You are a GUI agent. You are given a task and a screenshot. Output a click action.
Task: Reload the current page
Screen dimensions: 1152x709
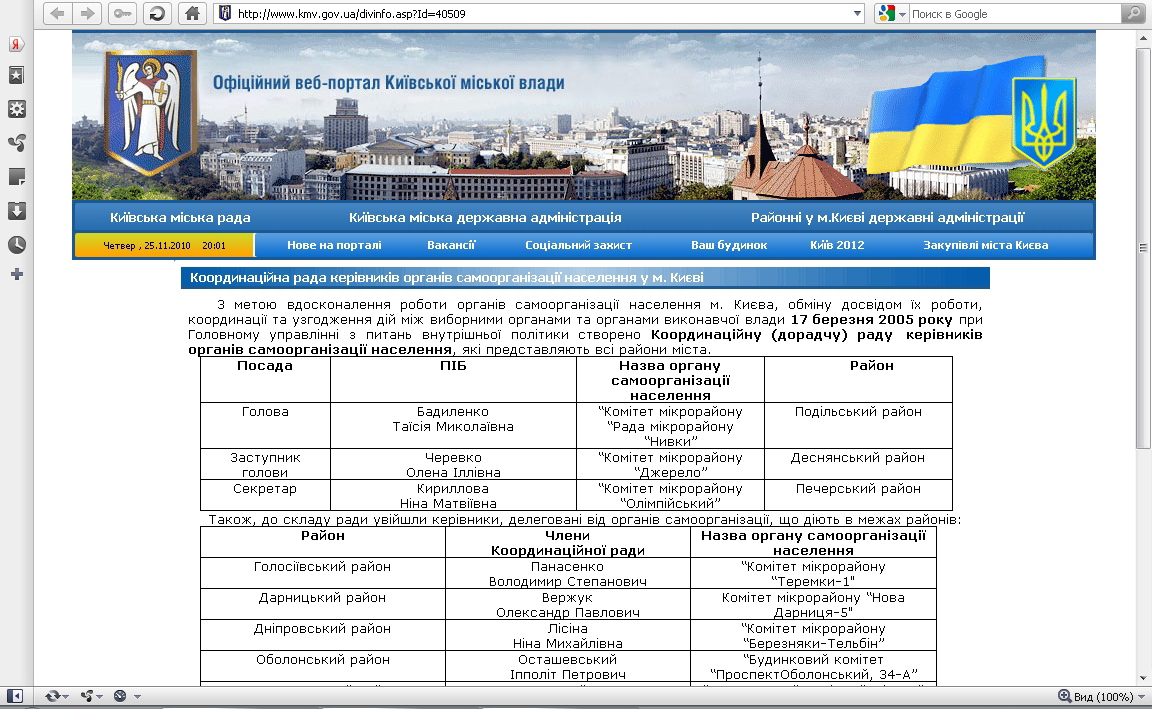click(x=156, y=13)
